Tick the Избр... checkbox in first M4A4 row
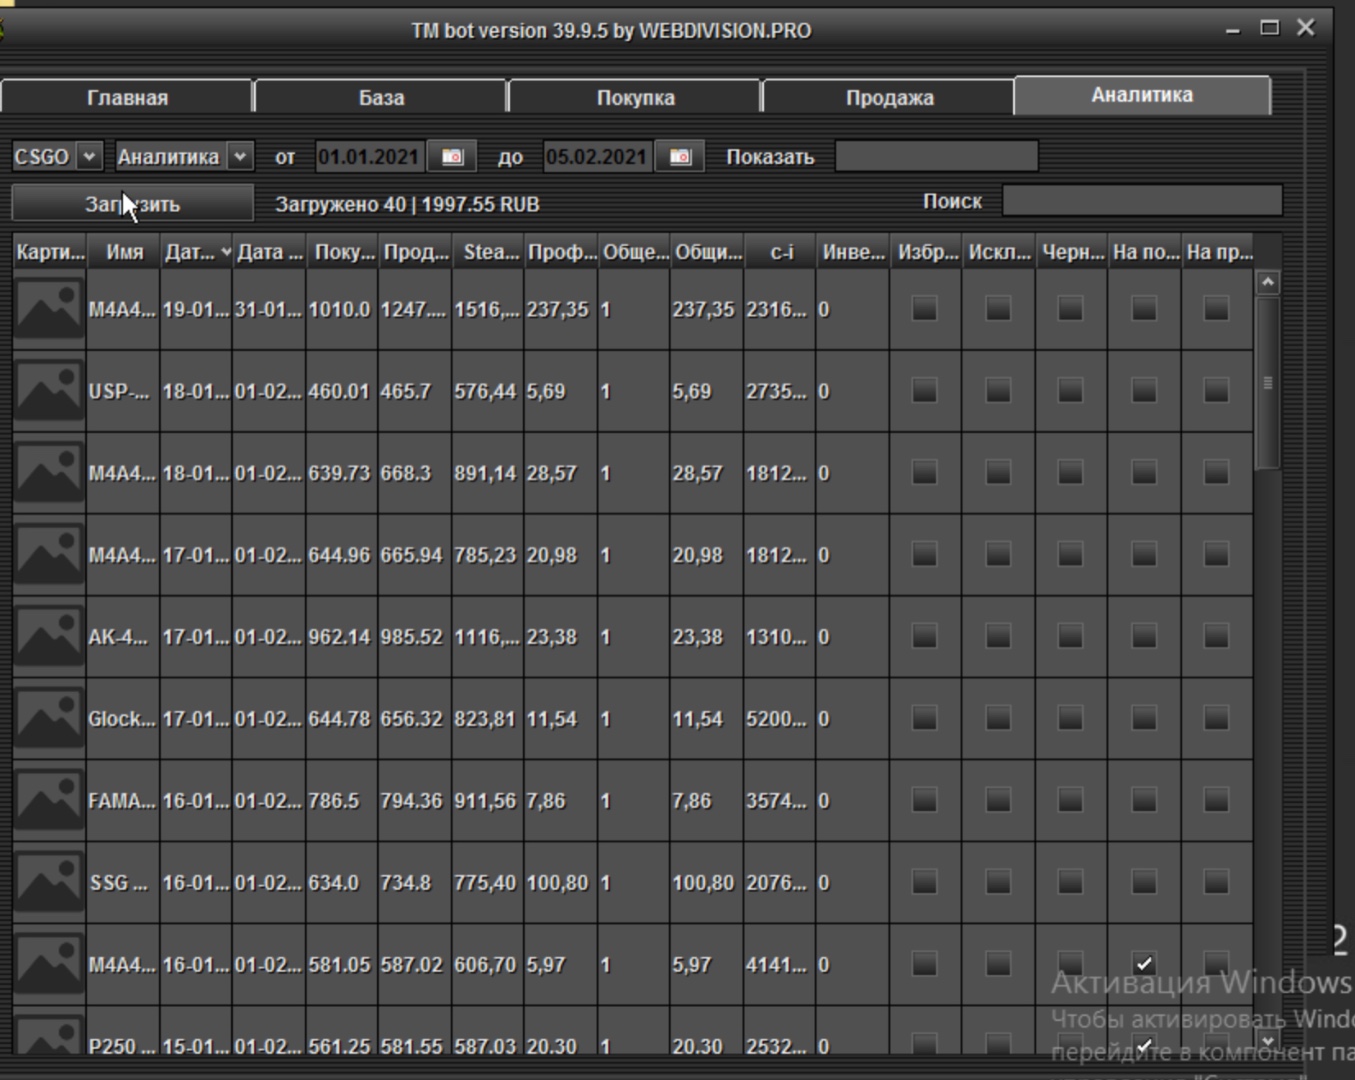1355x1080 pixels. pyautogui.click(x=924, y=308)
